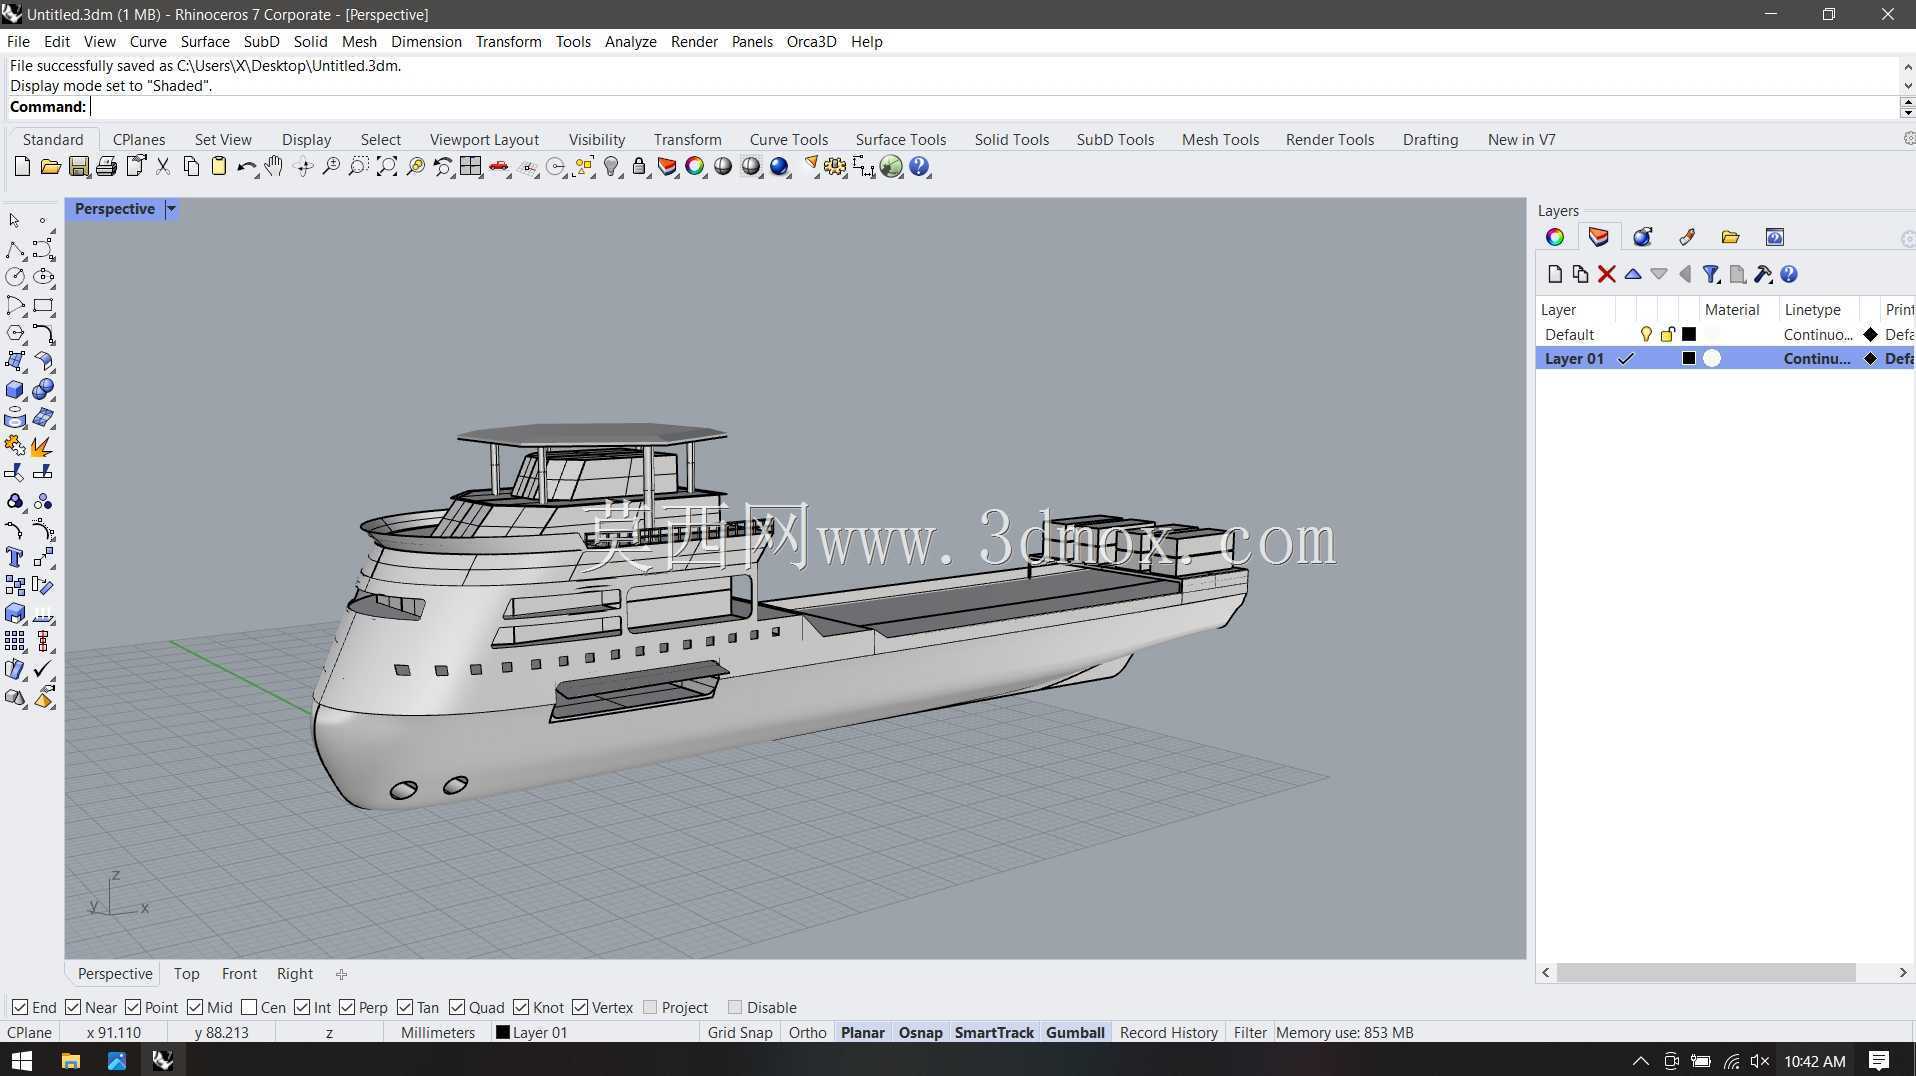Image resolution: width=1916 pixels, height=1076 pixels.
Task: Move layer up with the blue triangle
Action: [1633, 274]
